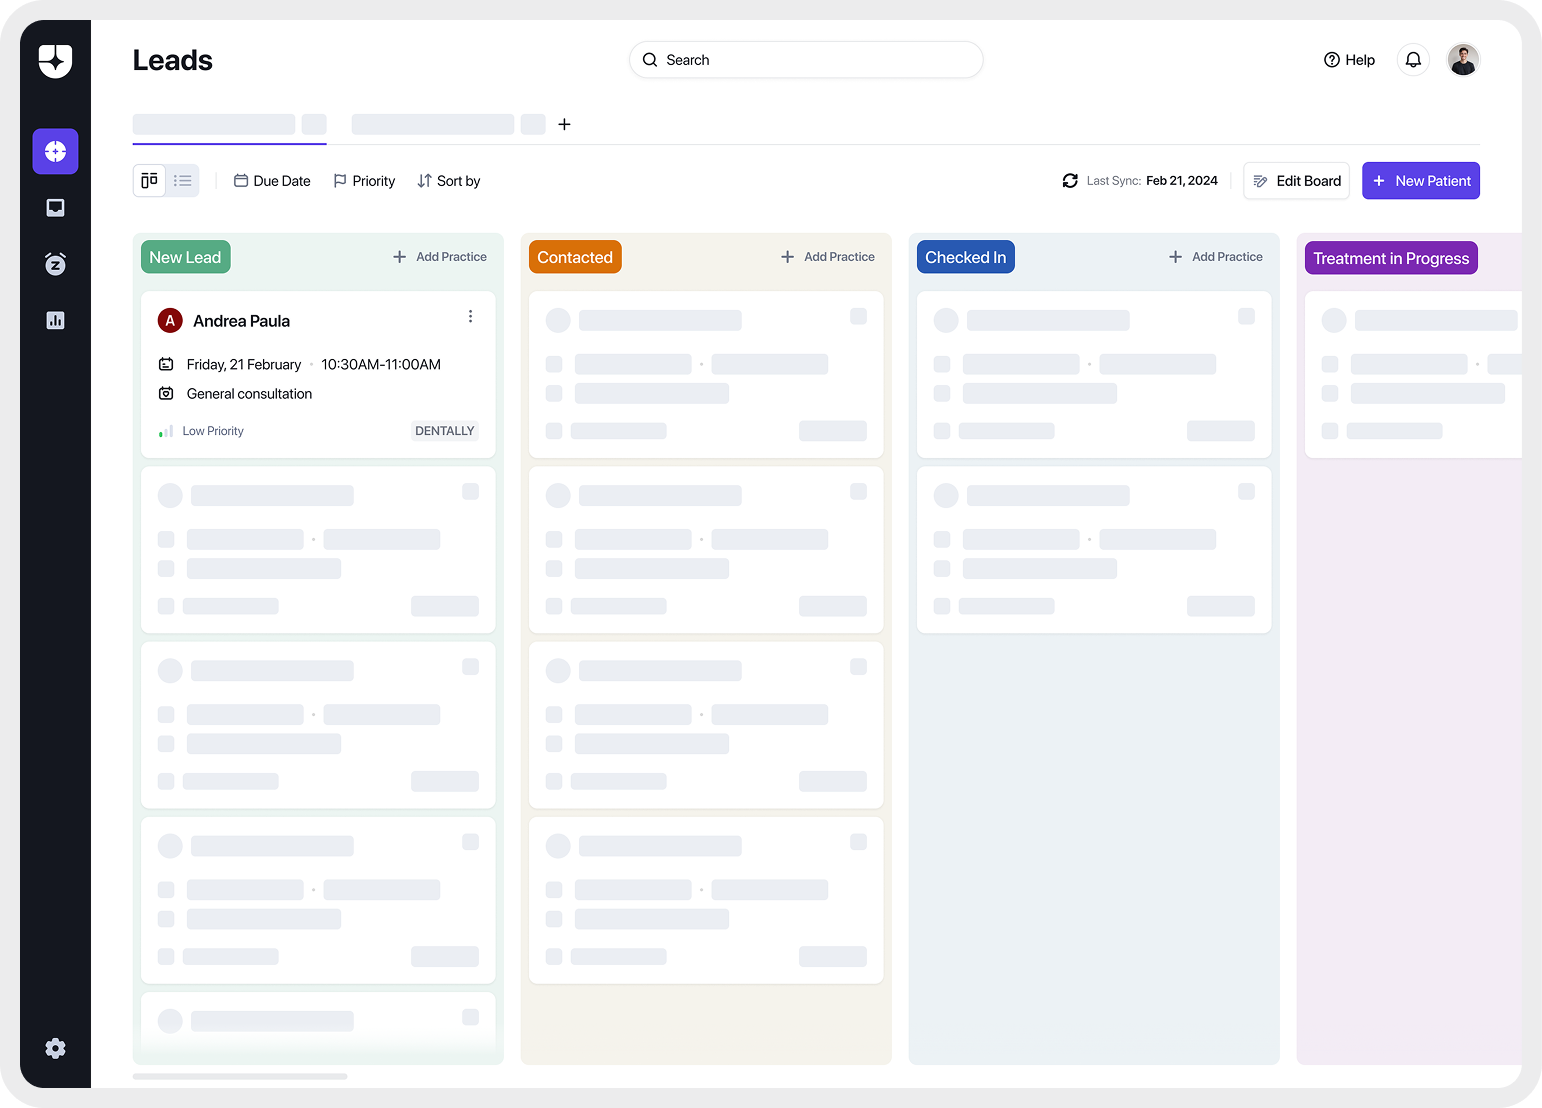Open settings gear in sidebar

55,1048
